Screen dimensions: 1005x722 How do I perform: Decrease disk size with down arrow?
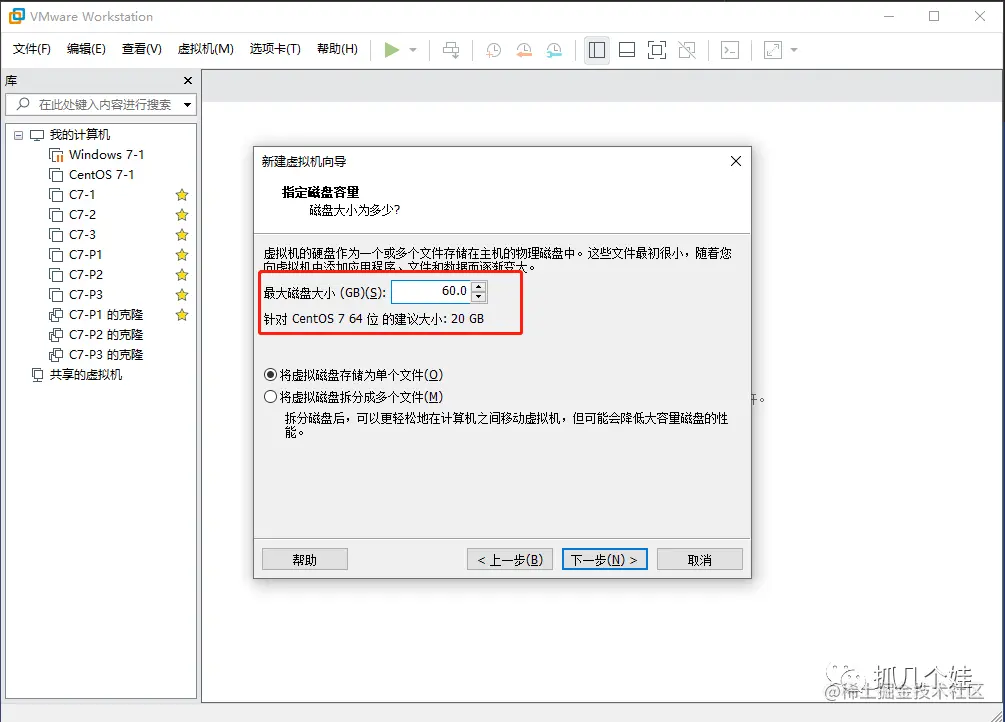479,297
